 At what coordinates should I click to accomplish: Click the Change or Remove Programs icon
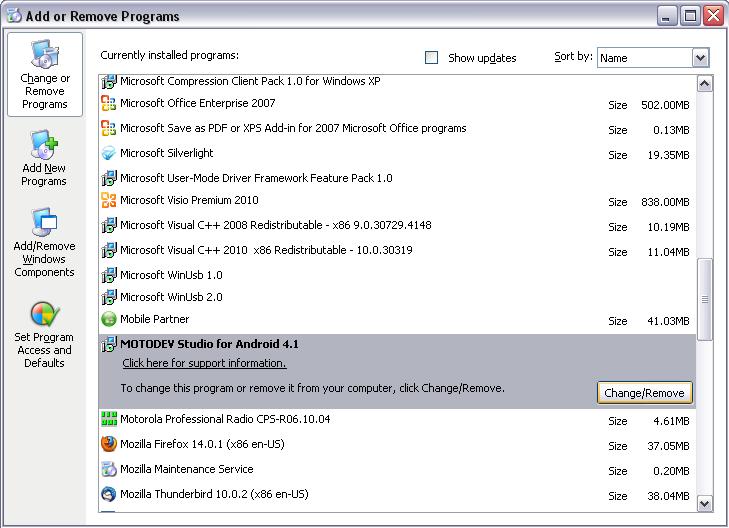45,53
